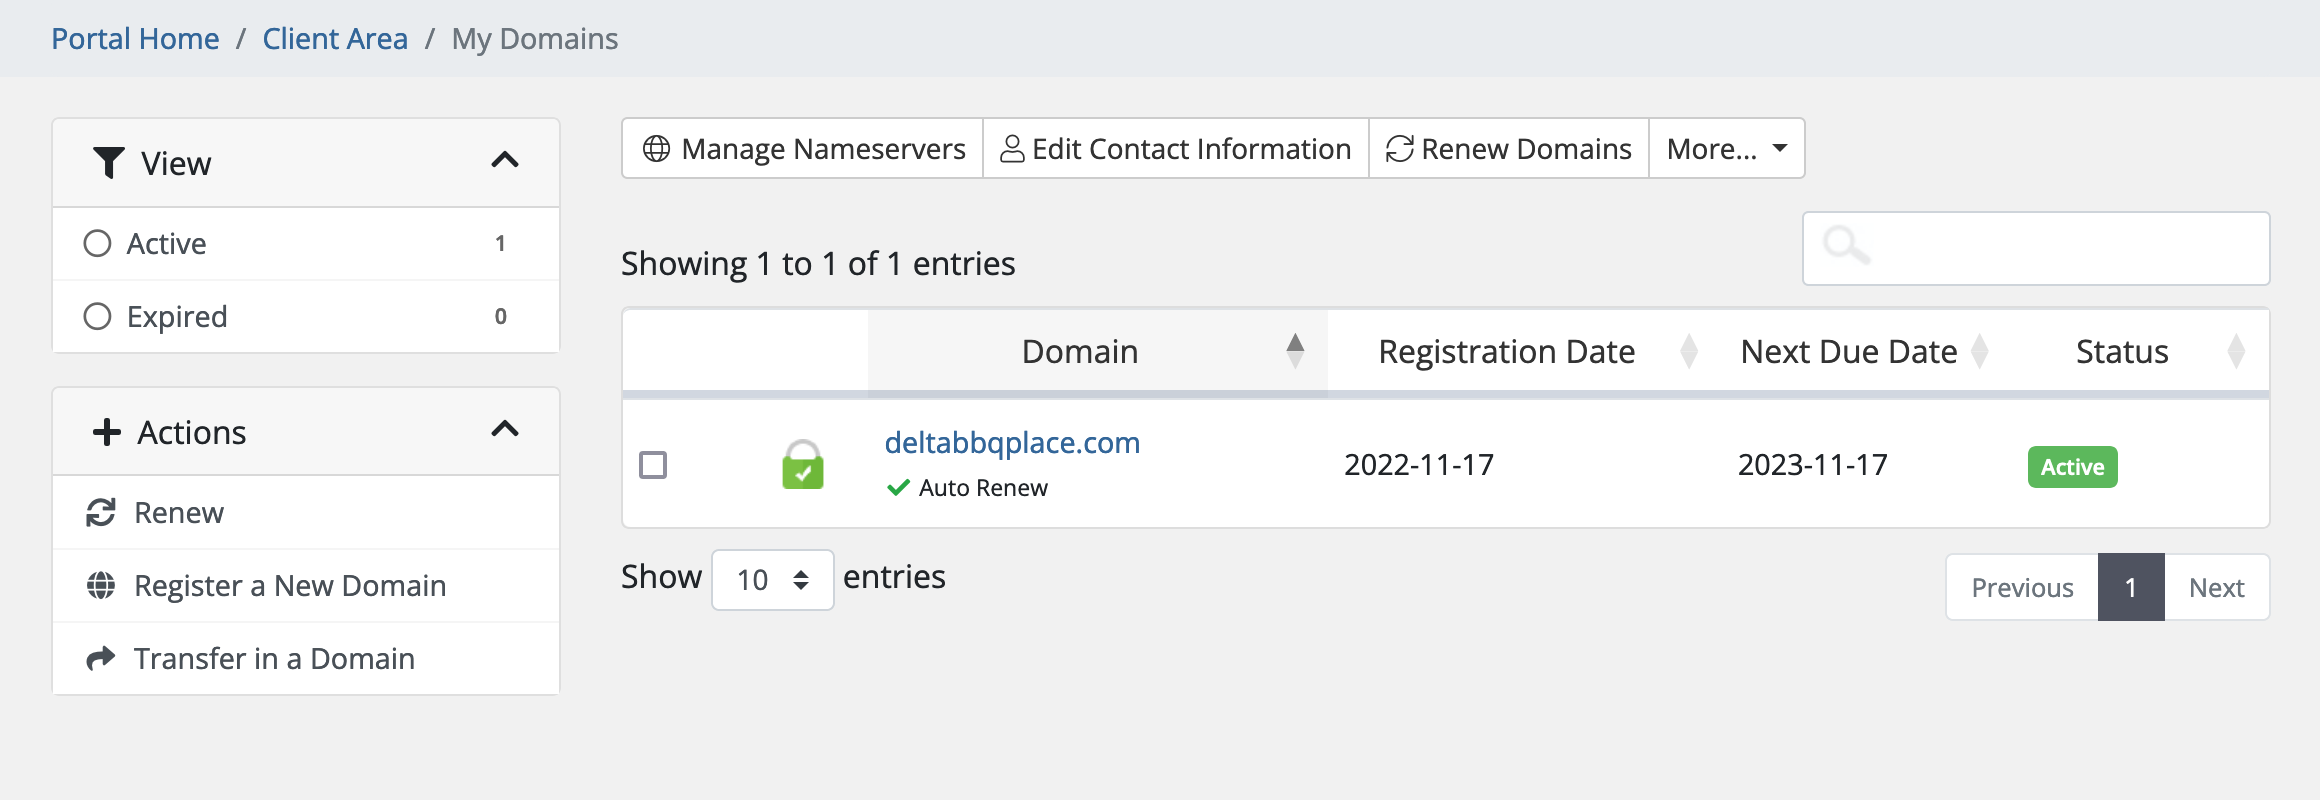
Task: Click the person icon in Edit Contact Information
Action: point(1012,149)
